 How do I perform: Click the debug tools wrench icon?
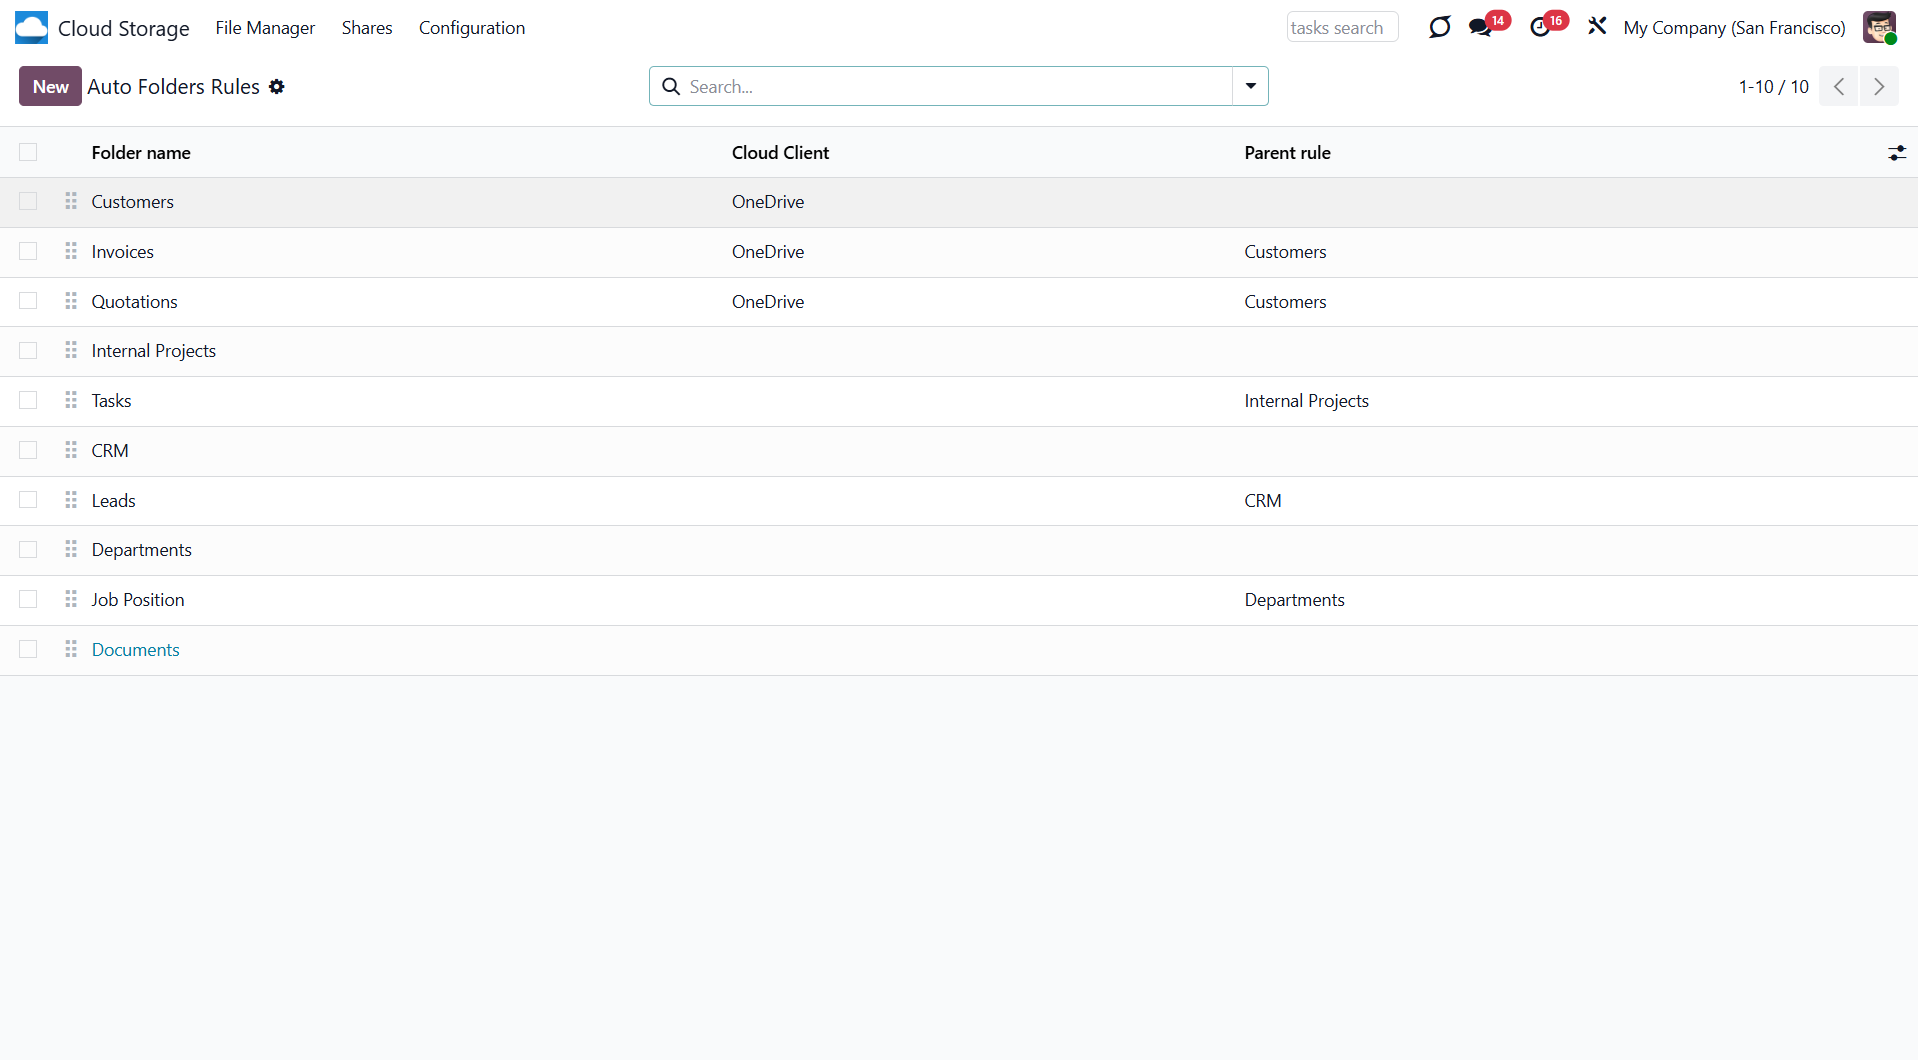pos(1597,27)
